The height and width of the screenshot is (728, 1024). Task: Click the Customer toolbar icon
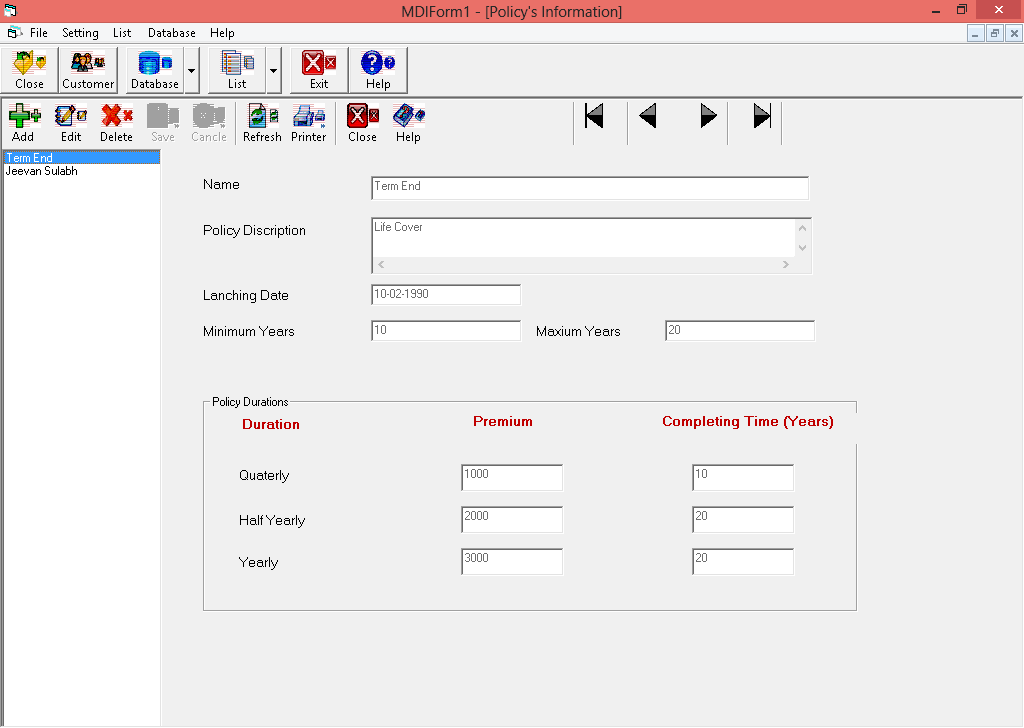point(87,68)
